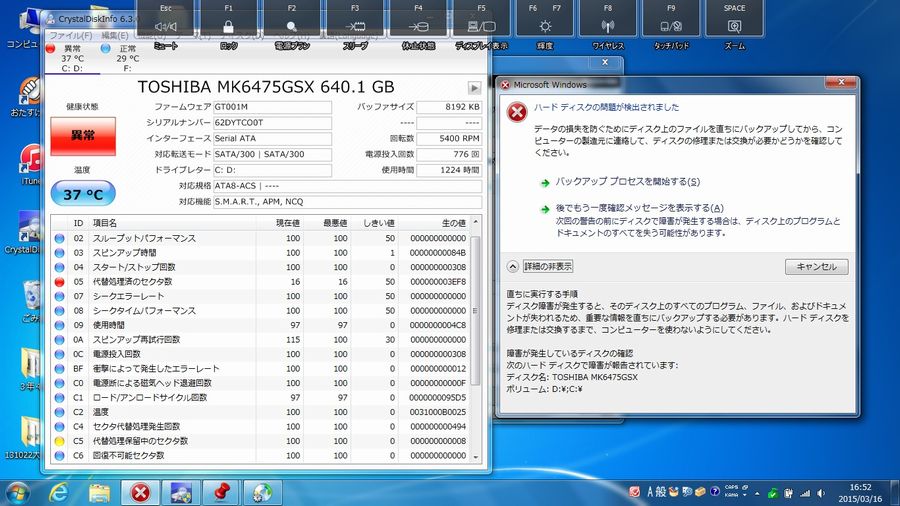Select the row スピンアップ時間
900x506 pixels.
260,252
